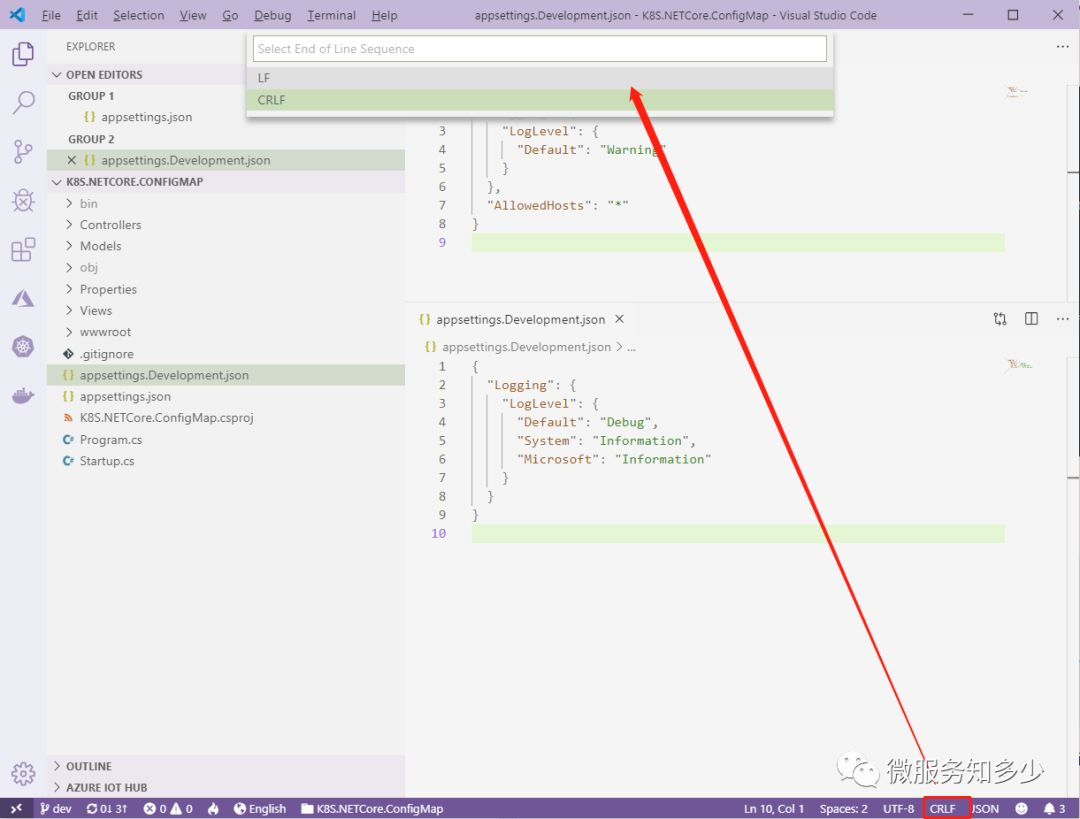Image resolution: width=1080 pixels, height=819 pixels.
Task: Open More Actions menu for top editor group
Action: pos(1062,46)
